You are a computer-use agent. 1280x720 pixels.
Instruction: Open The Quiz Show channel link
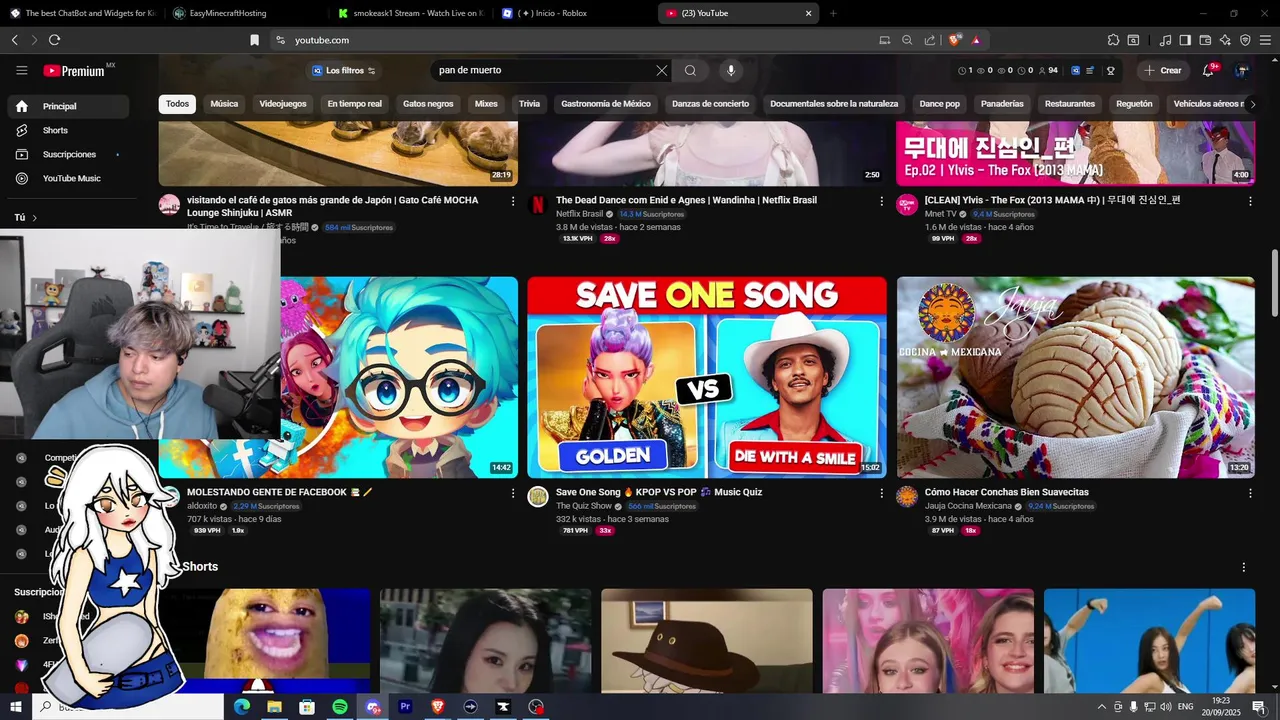click(584, 506)
